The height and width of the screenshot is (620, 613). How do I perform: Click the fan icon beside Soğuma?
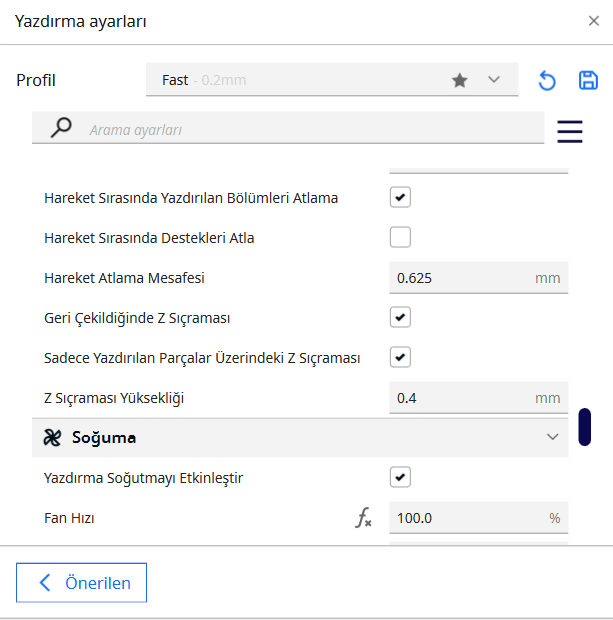[53, 437]
